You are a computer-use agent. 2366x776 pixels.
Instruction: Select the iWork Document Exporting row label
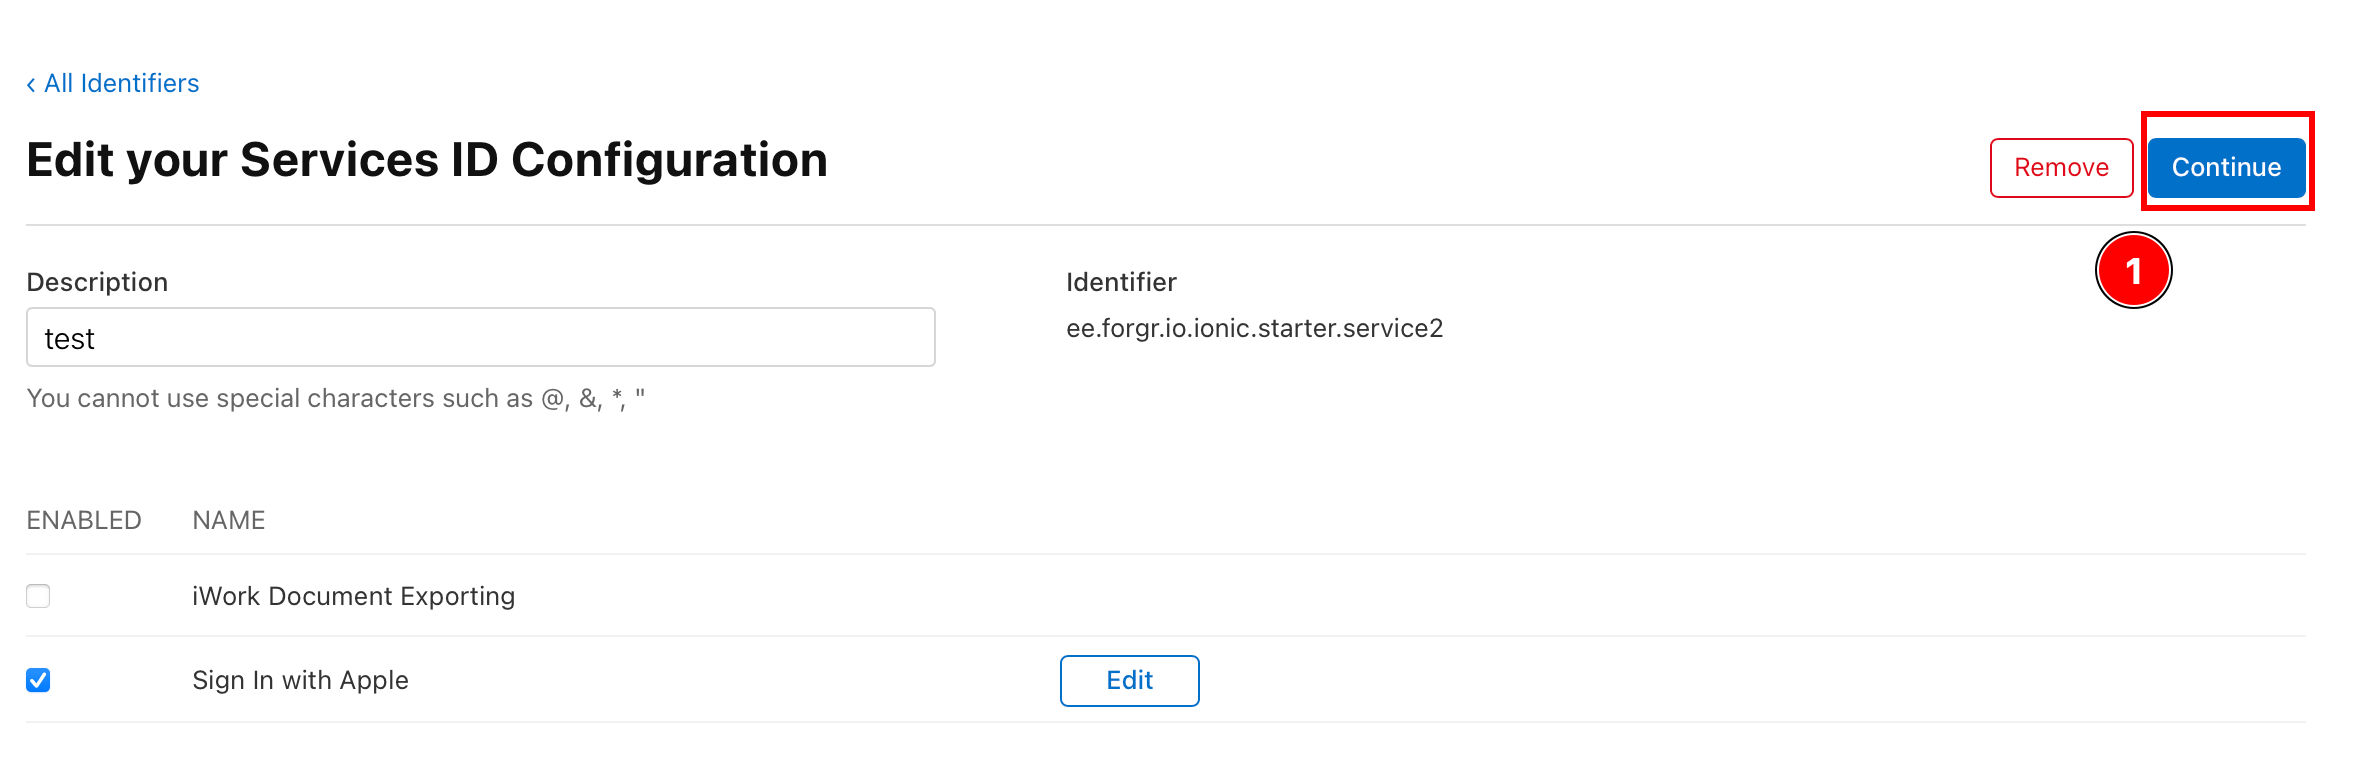pos(353,596)
